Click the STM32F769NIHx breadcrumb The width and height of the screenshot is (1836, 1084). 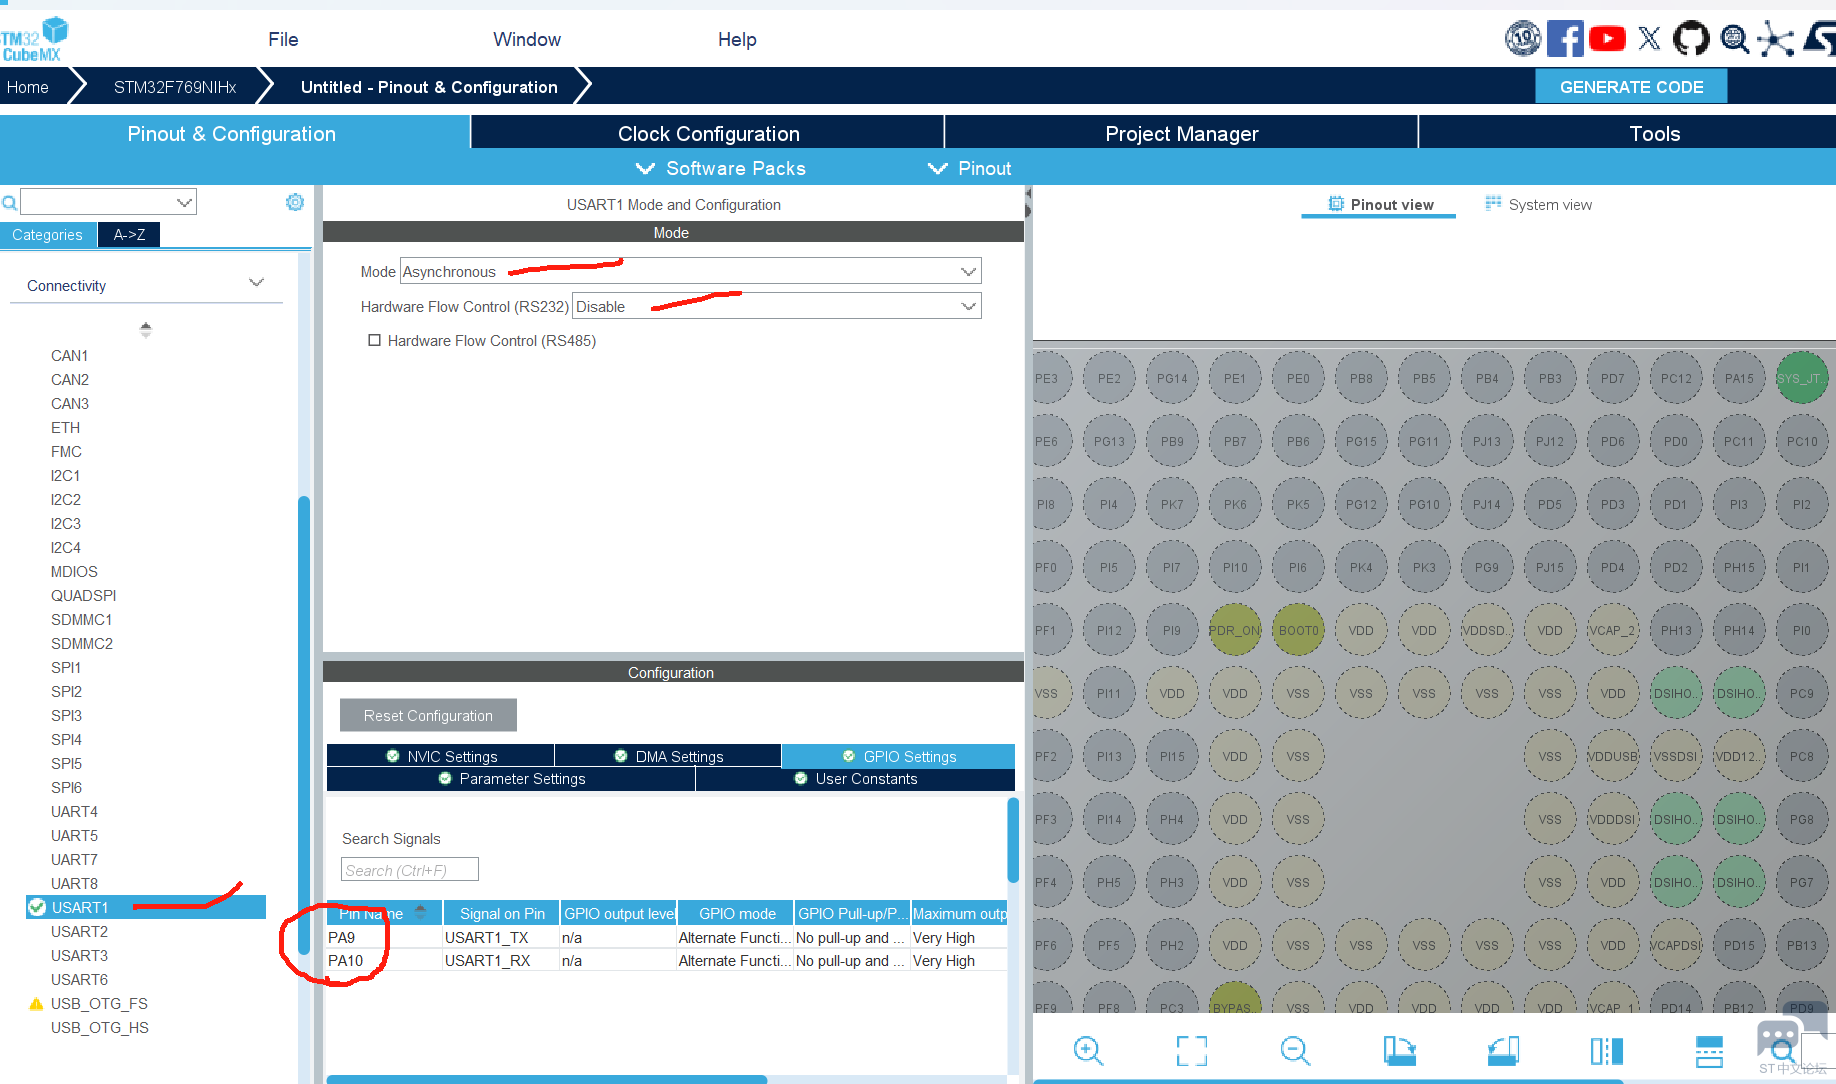coord(175,87)
